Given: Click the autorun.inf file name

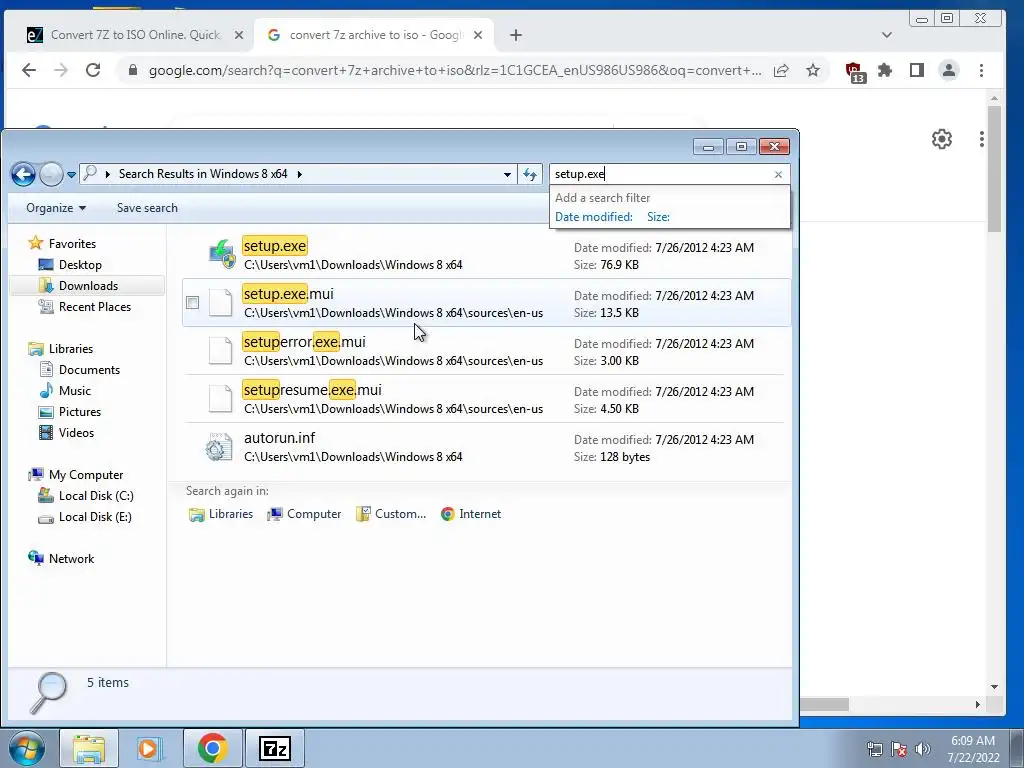Looking at the screenshot, I should click(280, 438).
